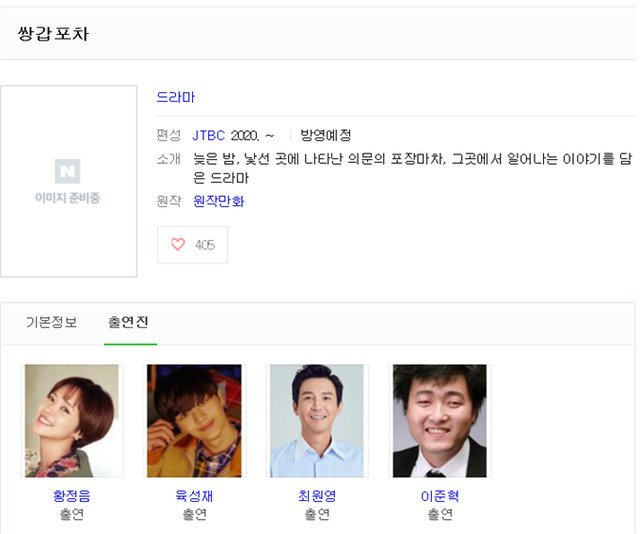The width and height of the screenshot is (640, 534).
Task: Click the 쌍갑포차 title heading
Action: coord(53,33)
